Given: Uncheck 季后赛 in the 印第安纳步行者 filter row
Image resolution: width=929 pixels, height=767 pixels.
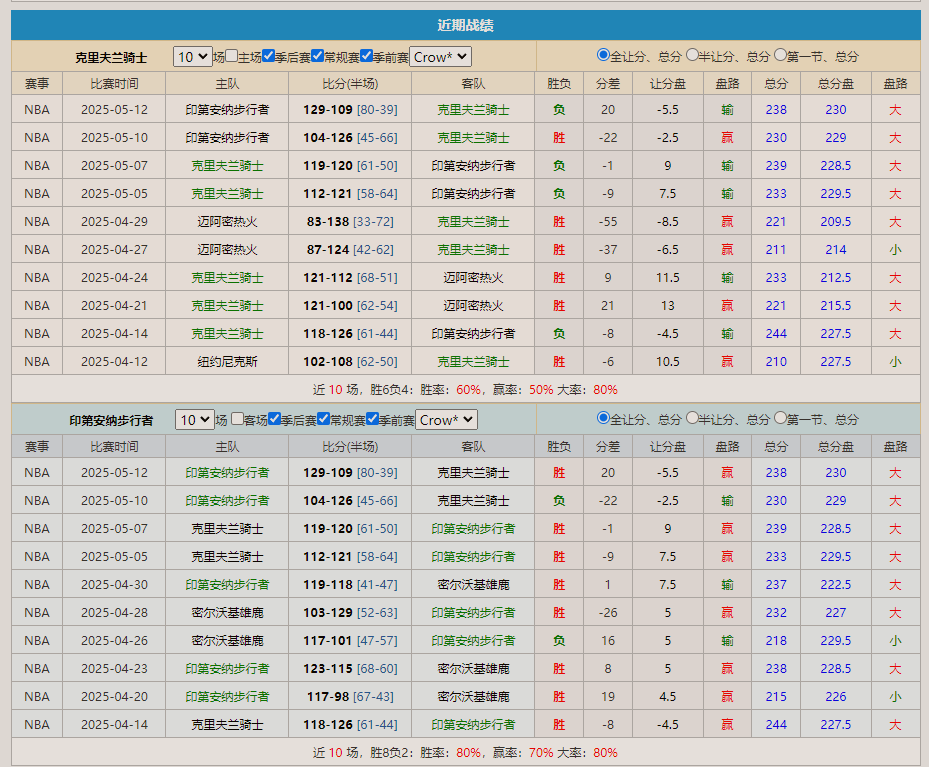Looking at the screenshot, I should [x=272, y=419].
